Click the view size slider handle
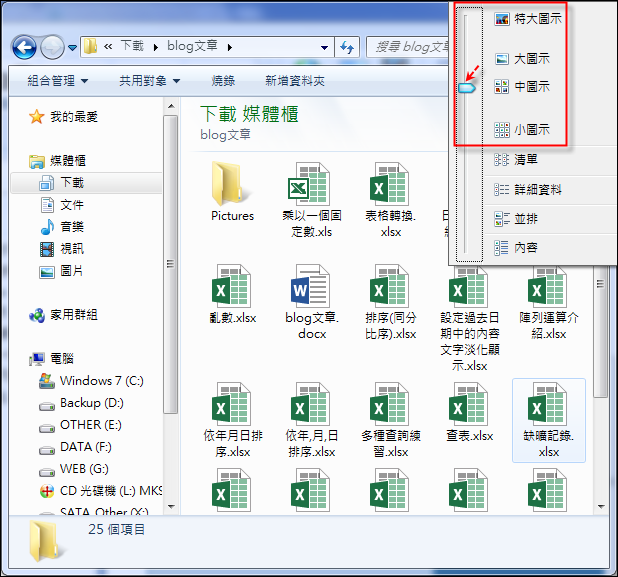This screenshot has height=577, width=618. click(x=467, y=87)
